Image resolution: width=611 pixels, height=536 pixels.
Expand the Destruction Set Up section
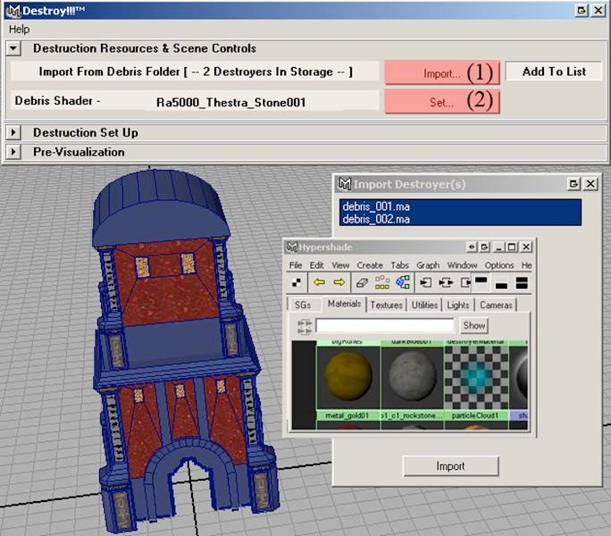coord(13,132)
